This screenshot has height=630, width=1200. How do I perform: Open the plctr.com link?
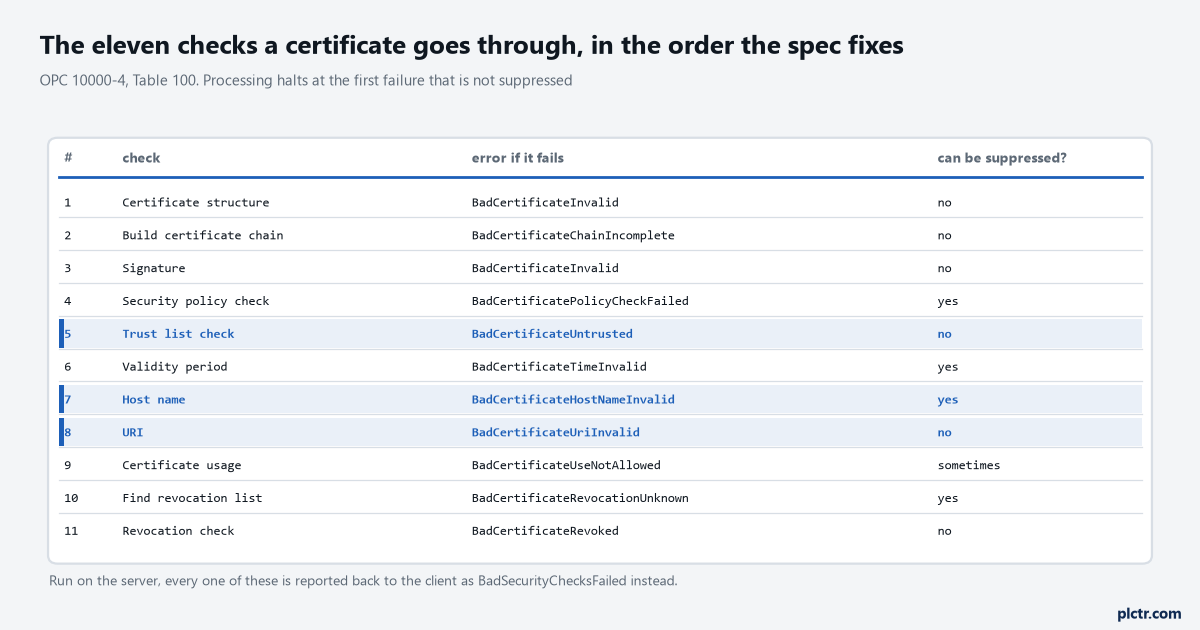[x=1149, y=613]
